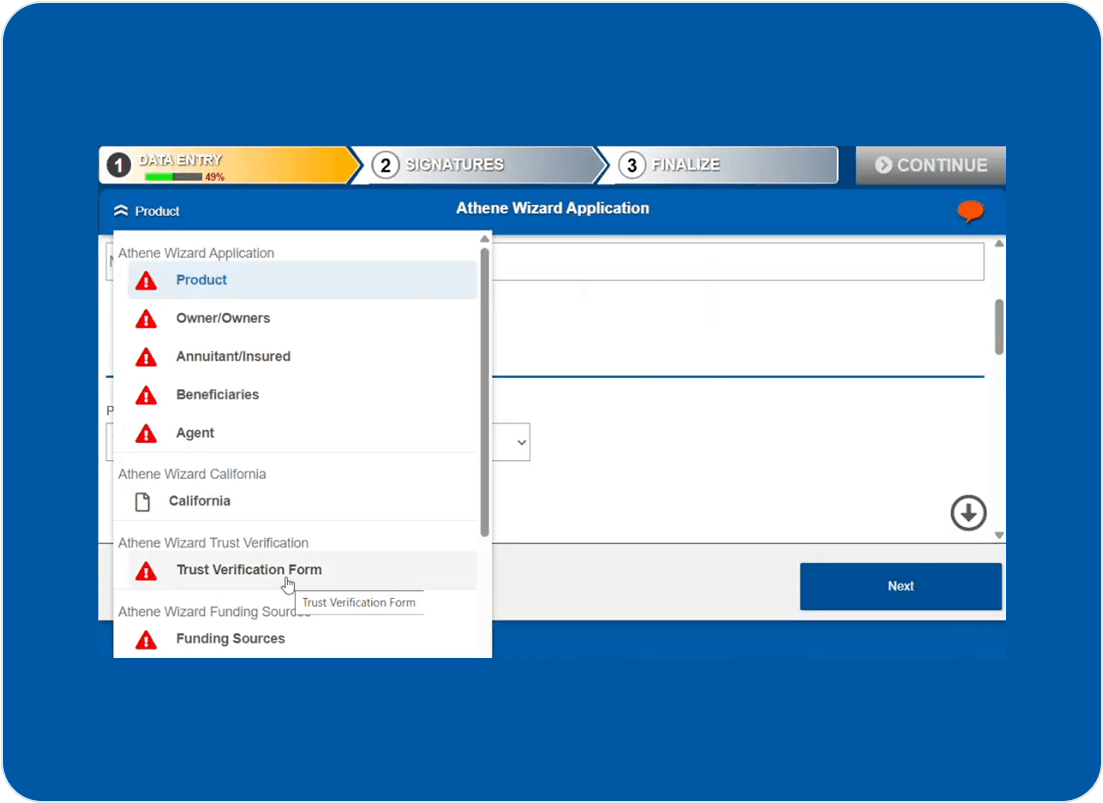Click the circled down-arrow icon
The height and width of the screenshot is (803, 1103).
point(969,513)
